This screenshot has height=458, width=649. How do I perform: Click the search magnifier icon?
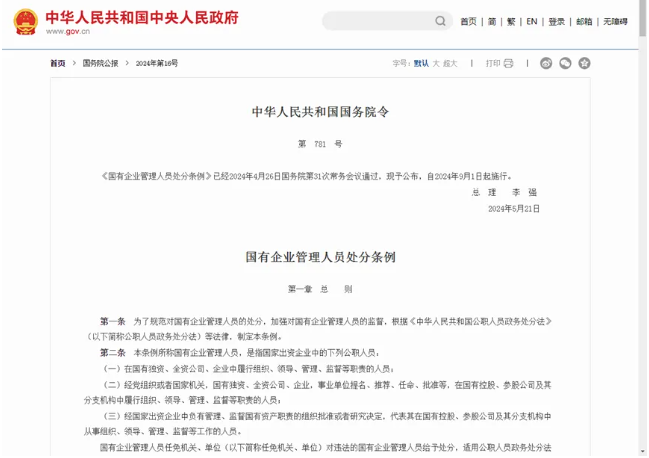440,21
